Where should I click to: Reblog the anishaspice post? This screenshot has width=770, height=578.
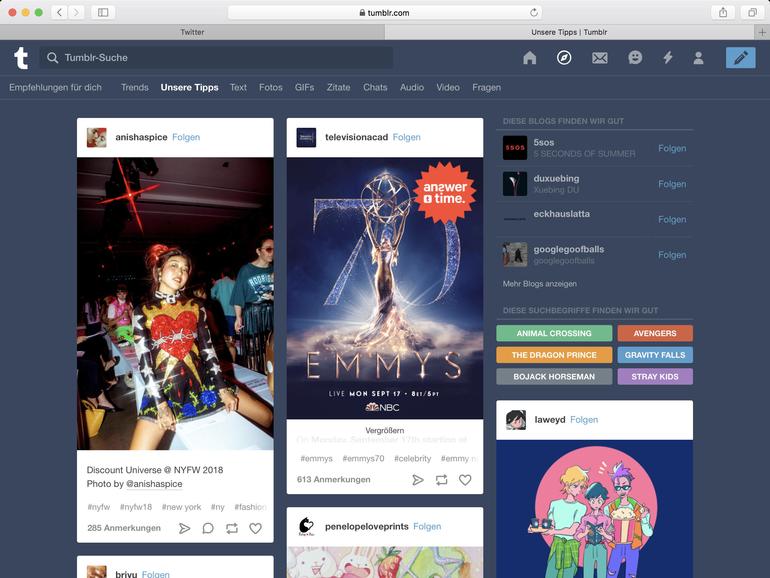[x=232, y=528]
